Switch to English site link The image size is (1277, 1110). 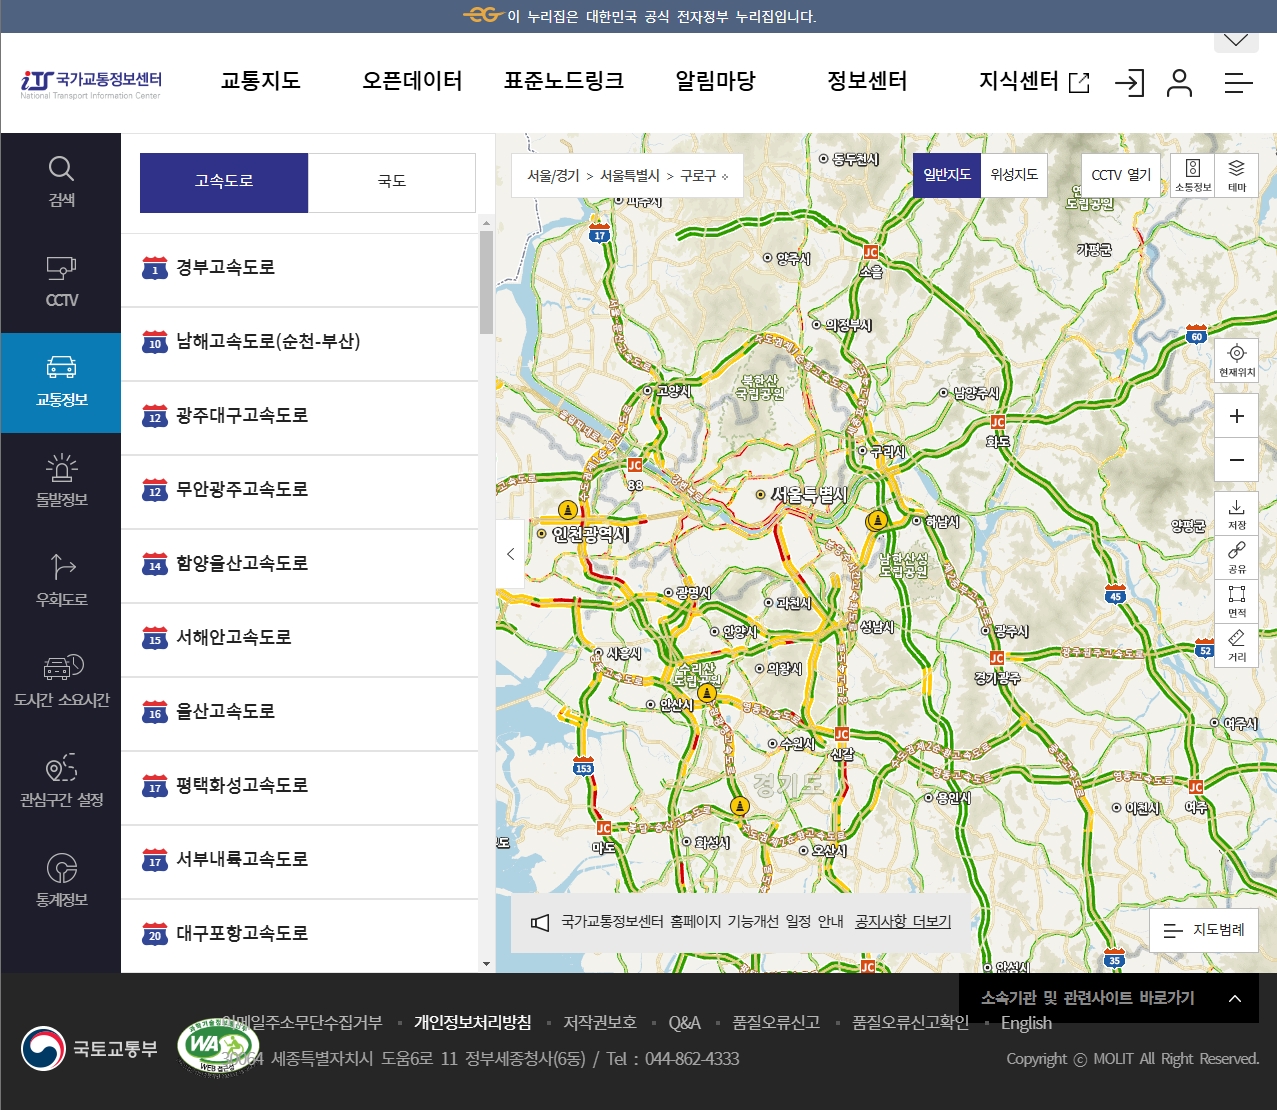point(1026,1022)
